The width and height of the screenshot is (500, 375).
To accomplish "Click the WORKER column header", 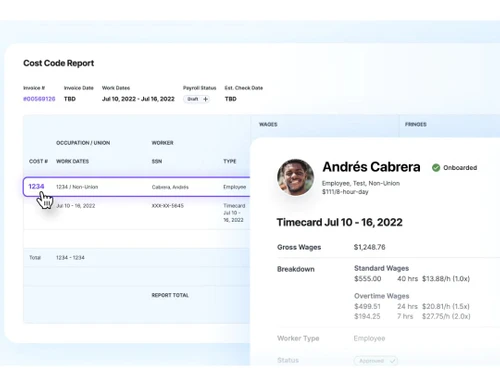I will 162,143.
